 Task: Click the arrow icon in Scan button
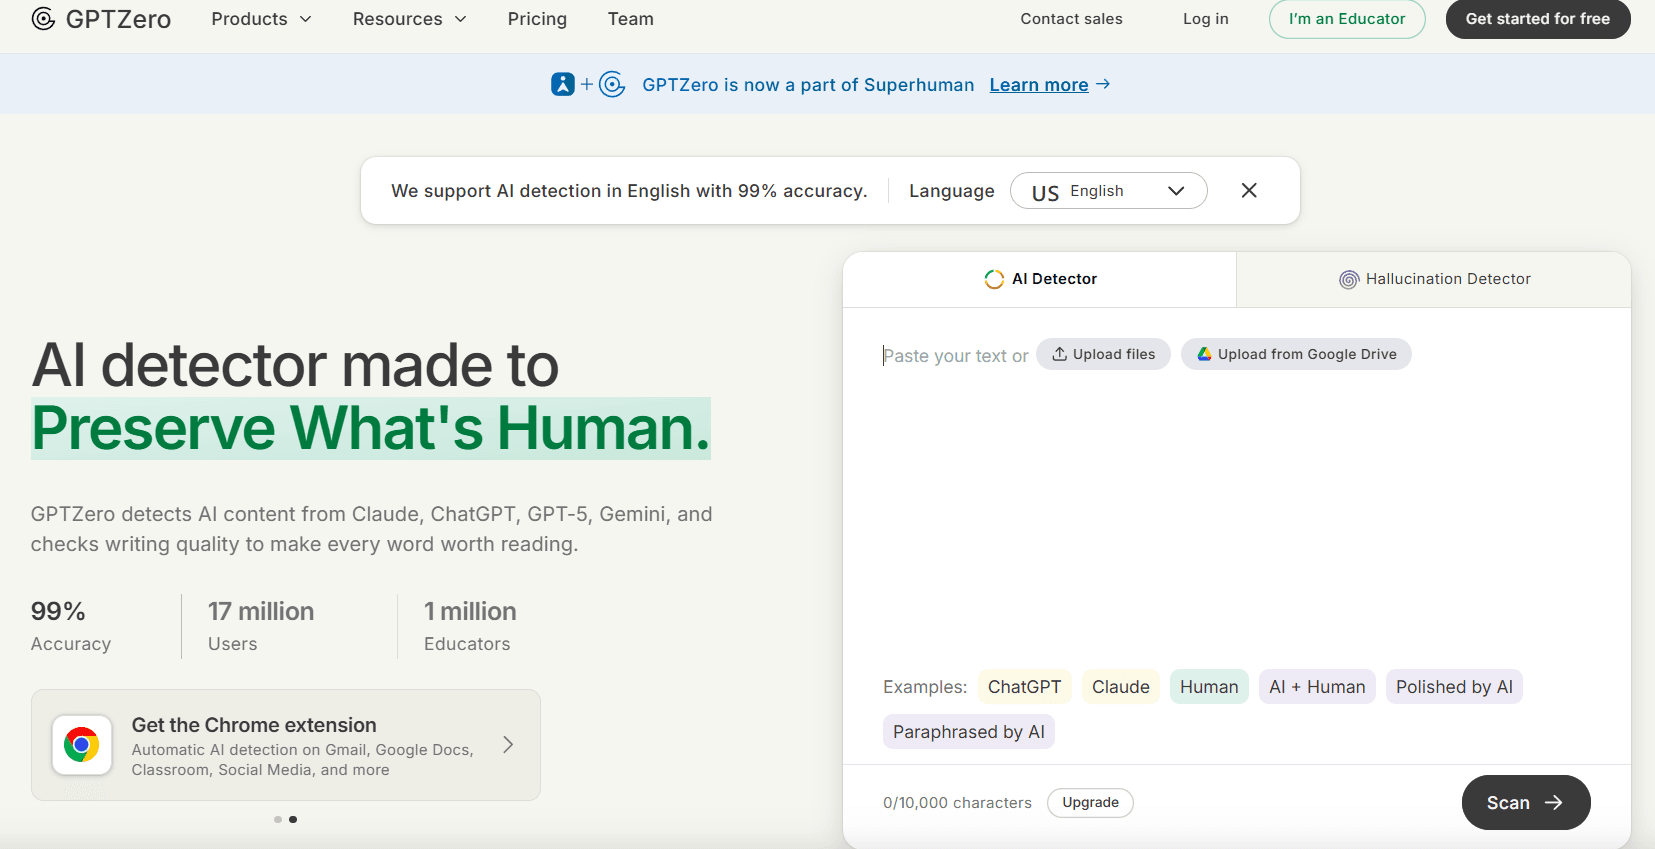coord(1553,802)
